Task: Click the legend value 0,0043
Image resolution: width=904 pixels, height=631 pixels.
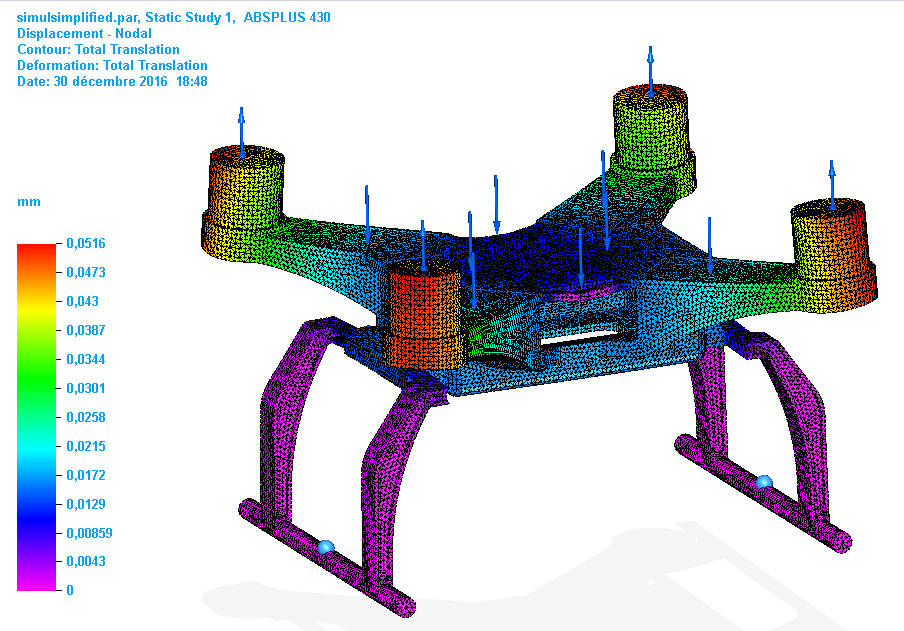Action: pos(86,561)
